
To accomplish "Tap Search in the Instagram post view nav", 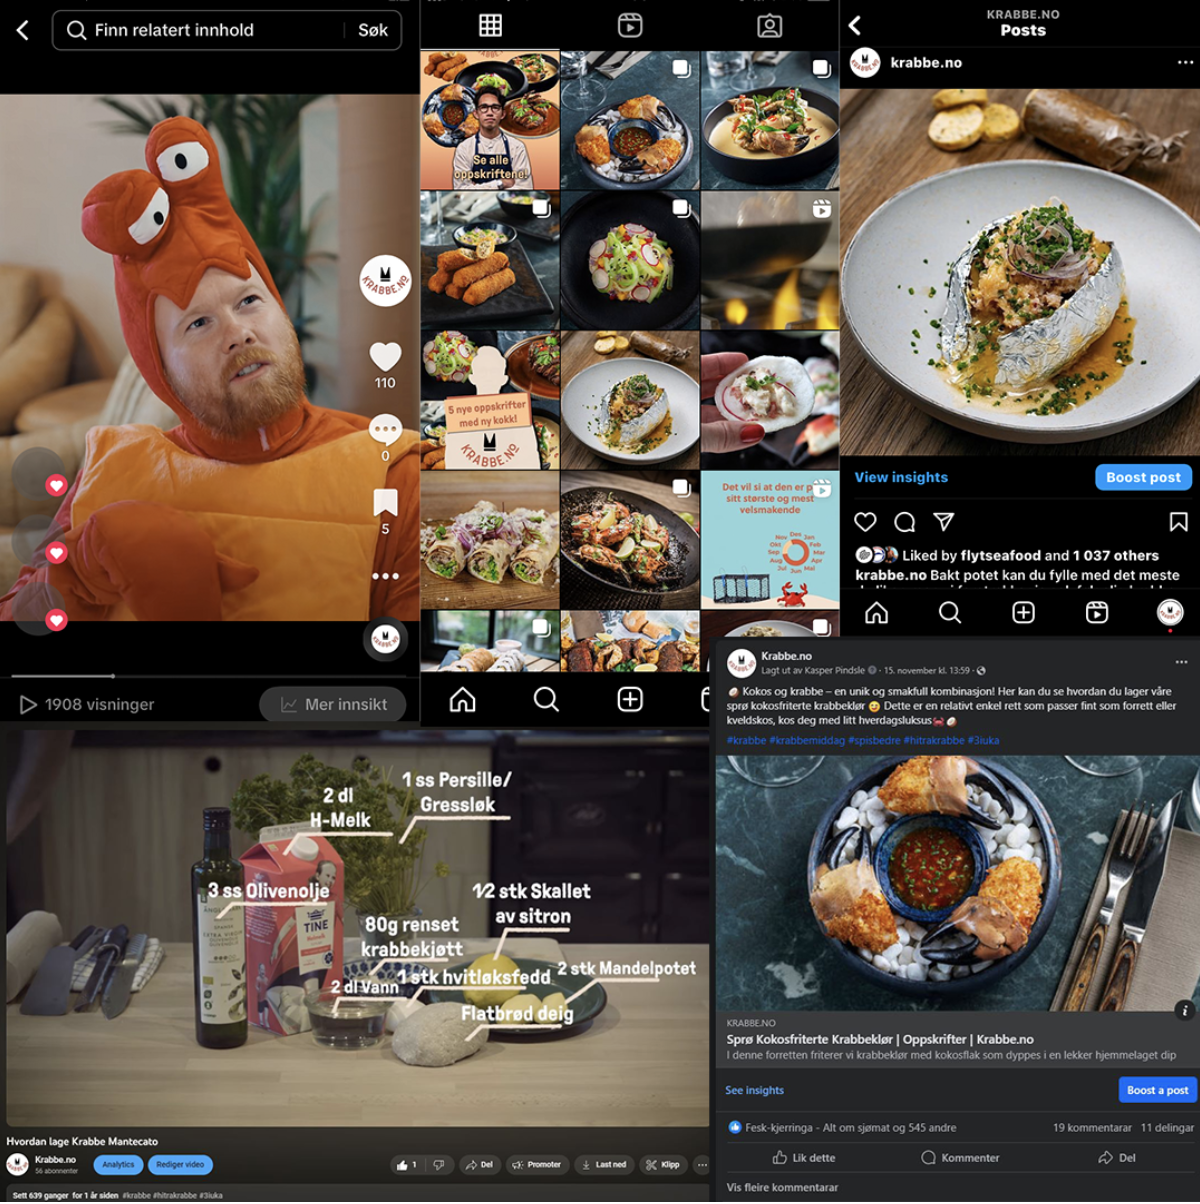I will (950, 612).
